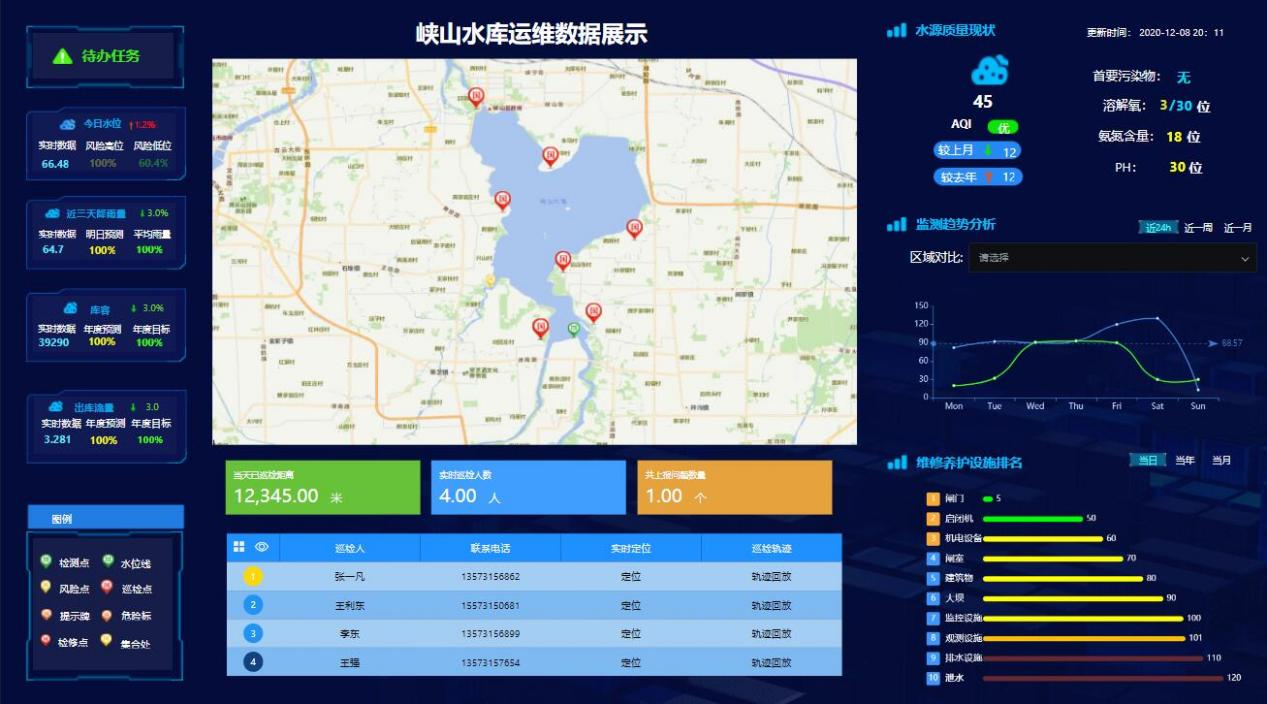Click the grid view icon in table header
The height and width of the screenshot is (704, 1267).
[239, 547]
